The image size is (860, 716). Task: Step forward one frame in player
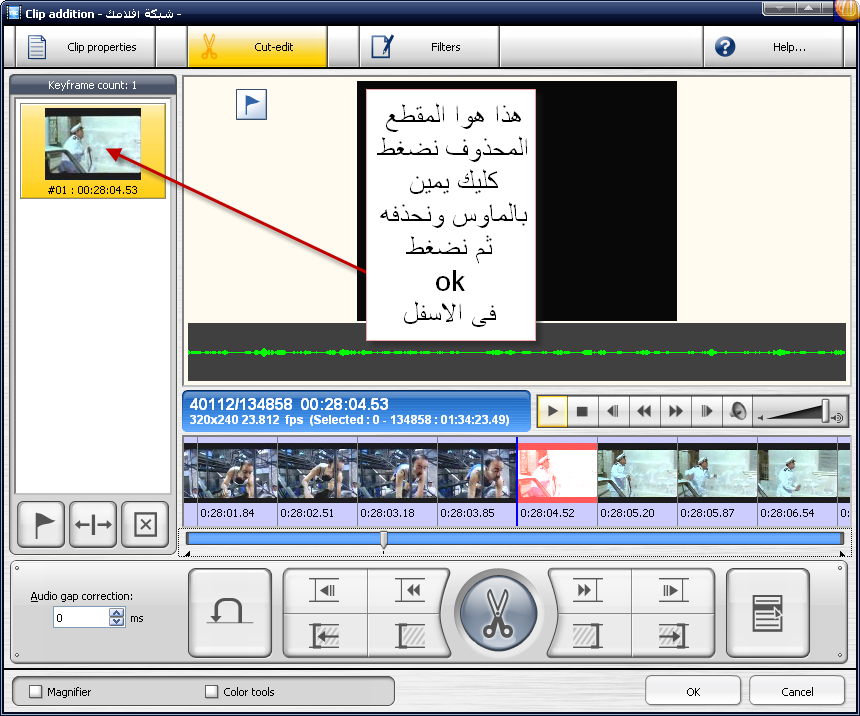click(706, 411)
